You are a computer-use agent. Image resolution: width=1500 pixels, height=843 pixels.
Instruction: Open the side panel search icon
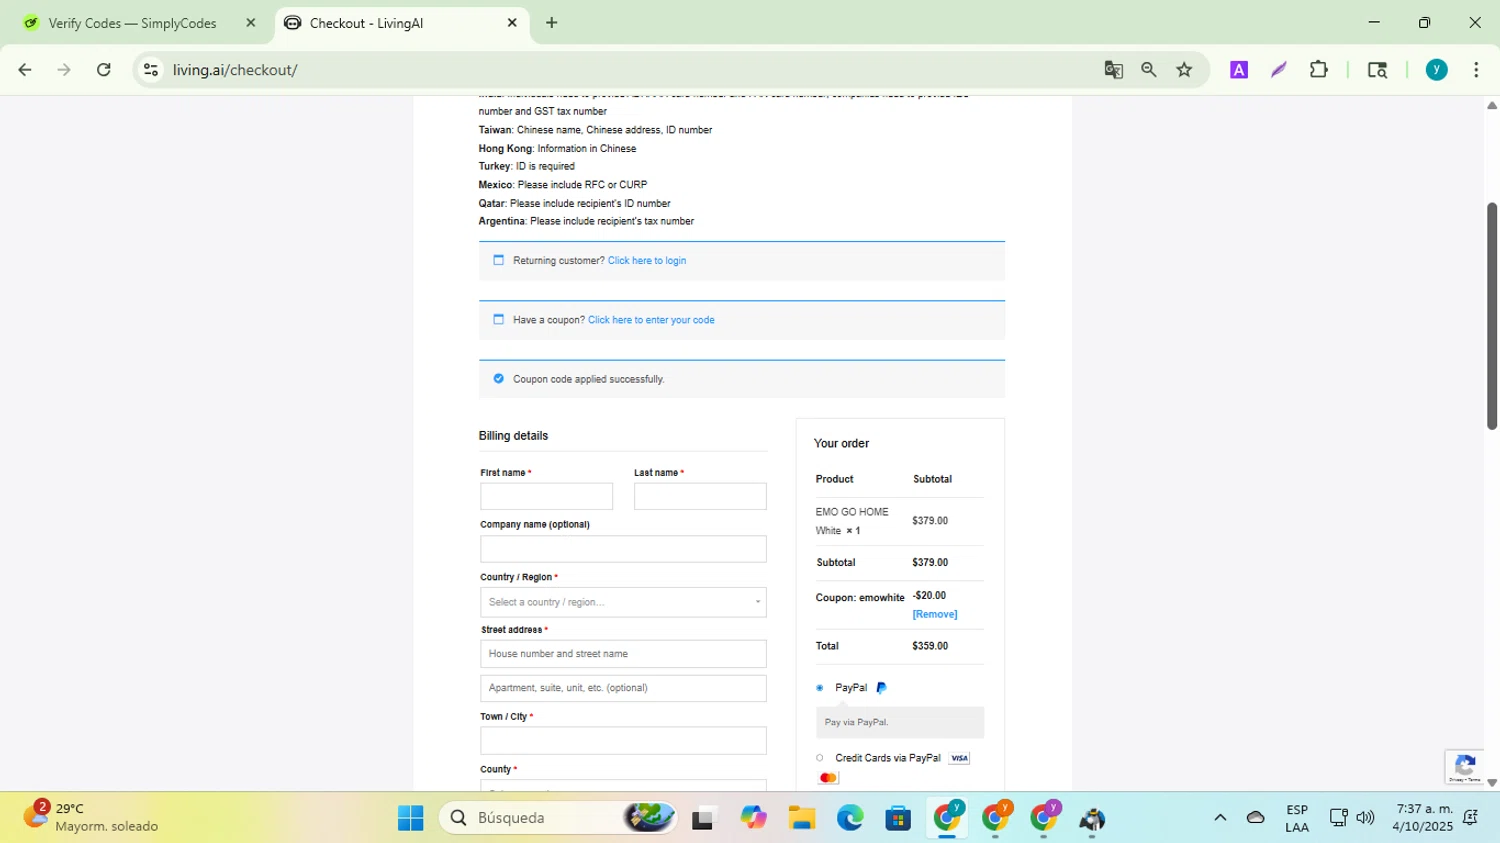coord(1377,70)
